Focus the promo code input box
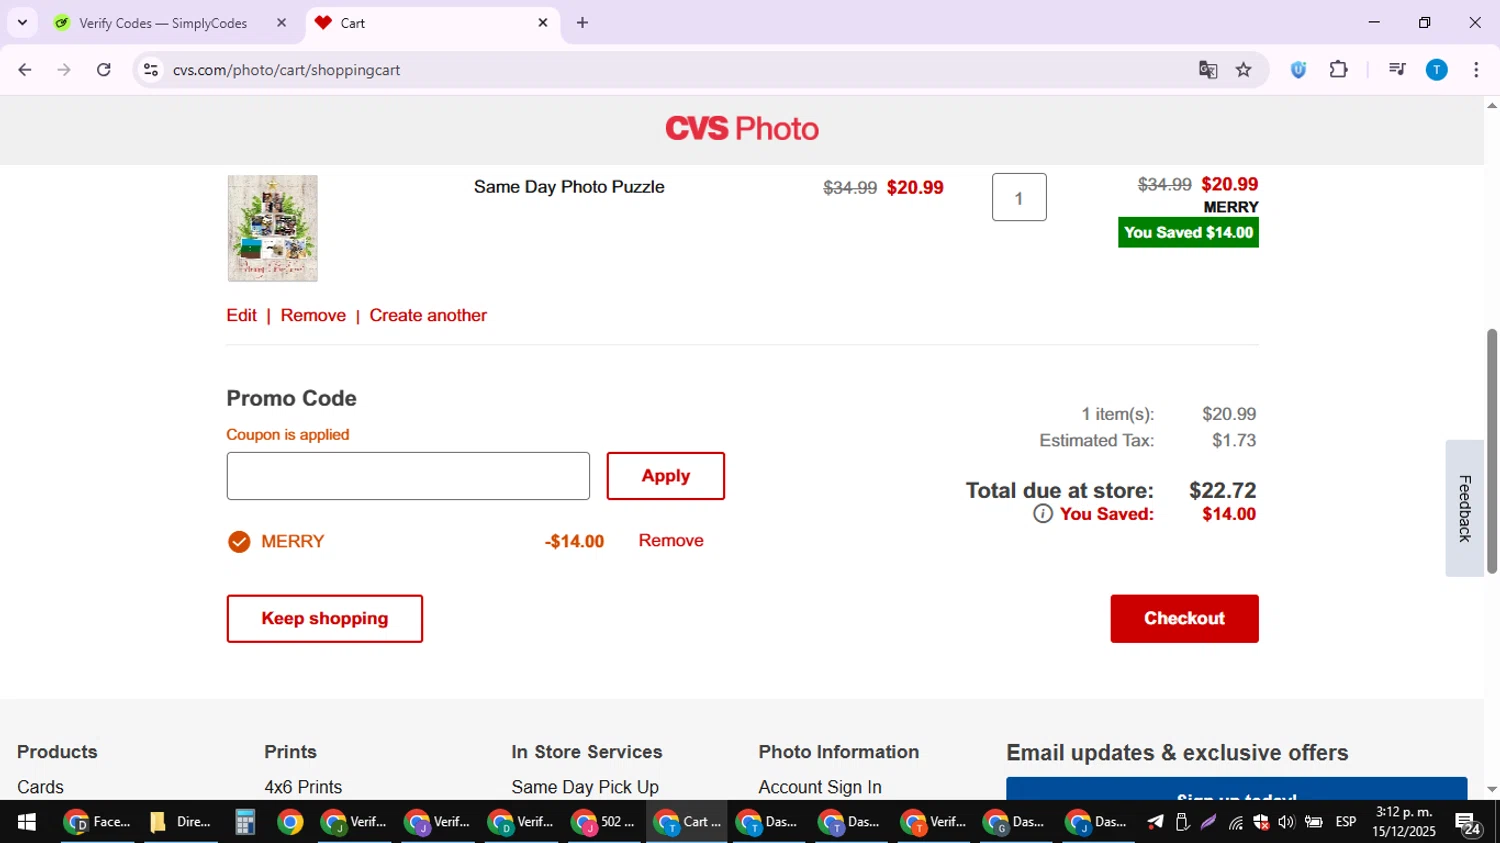Screen dimensions: 1500x843 click(x=408, y=476)
